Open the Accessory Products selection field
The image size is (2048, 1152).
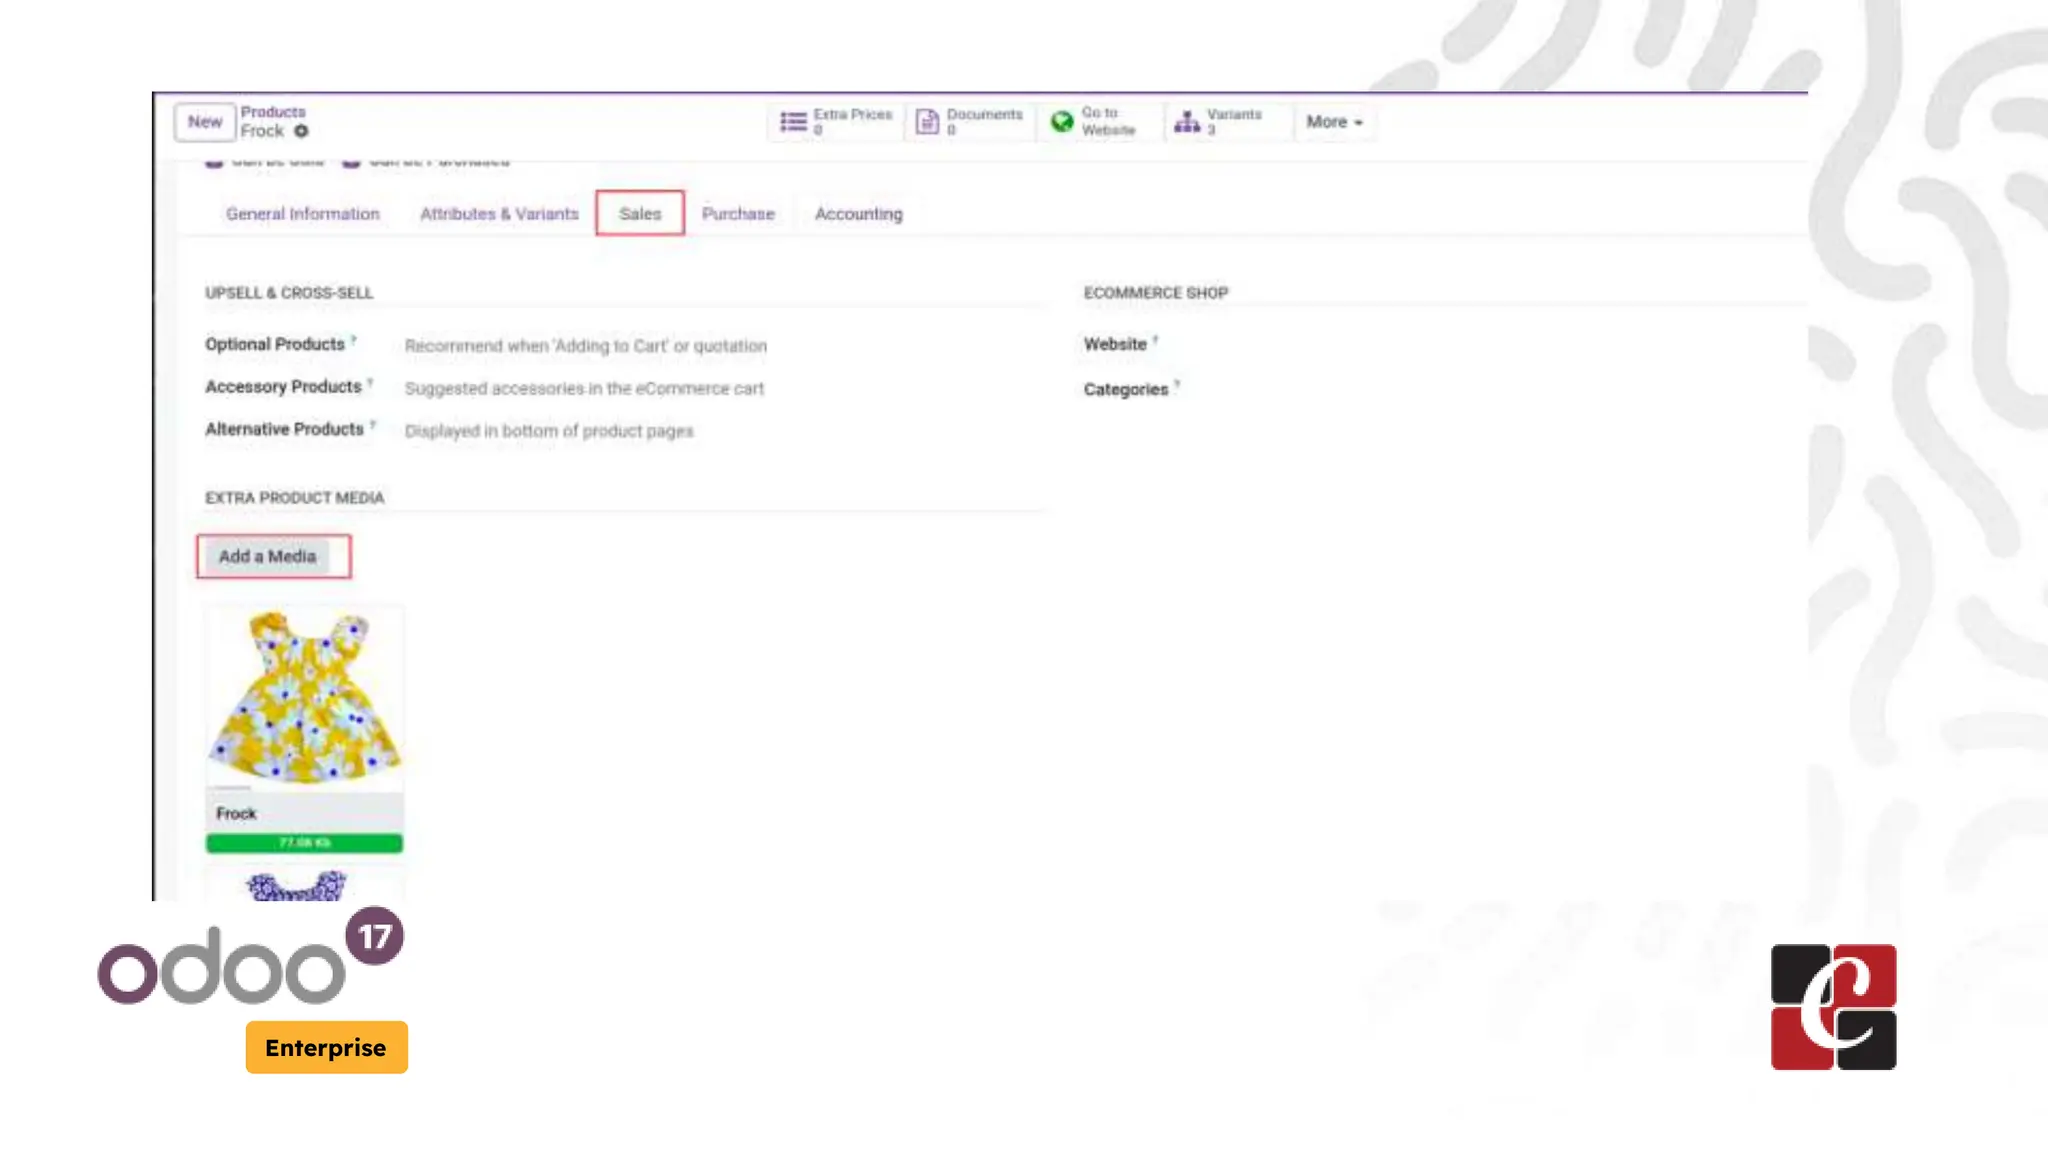tap(584, 389)
